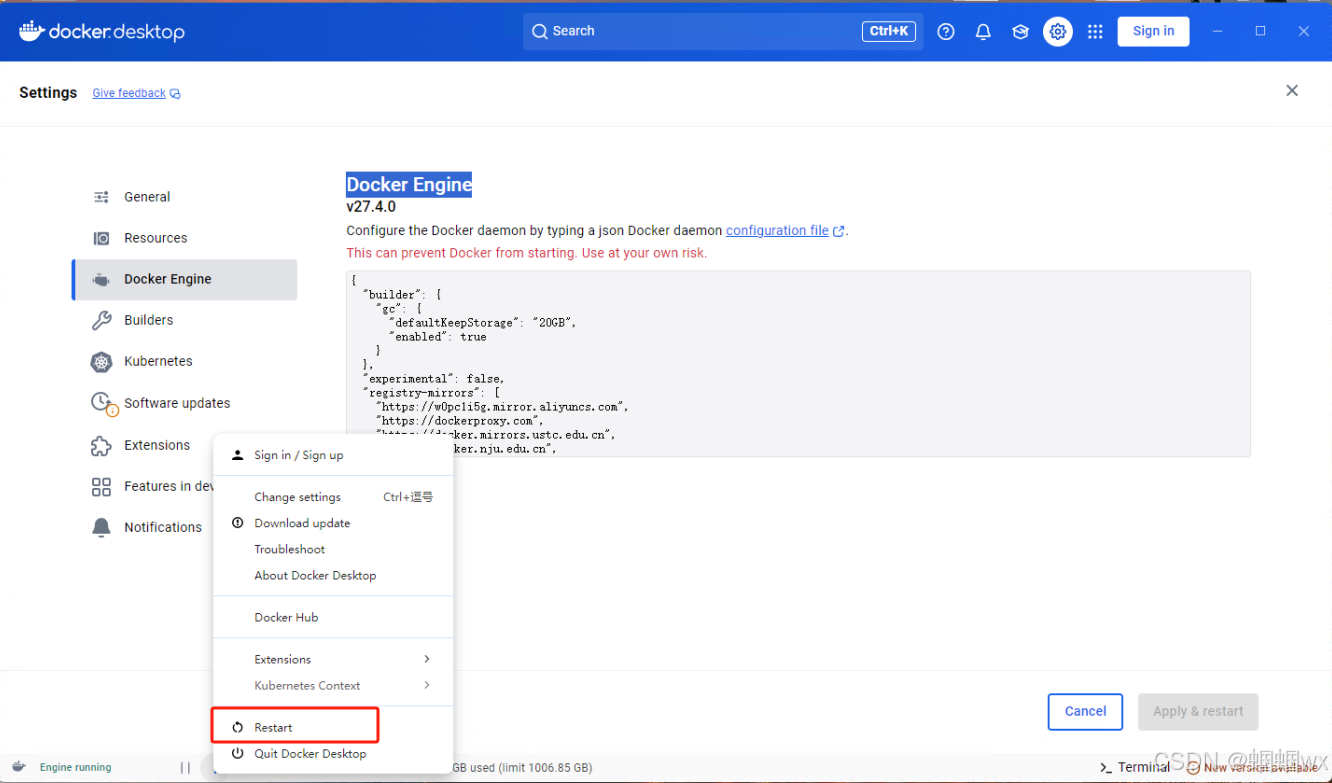Click into the daemon JSON configuration editor
This screenshot has height=783, width=1332.
[798, 364]
